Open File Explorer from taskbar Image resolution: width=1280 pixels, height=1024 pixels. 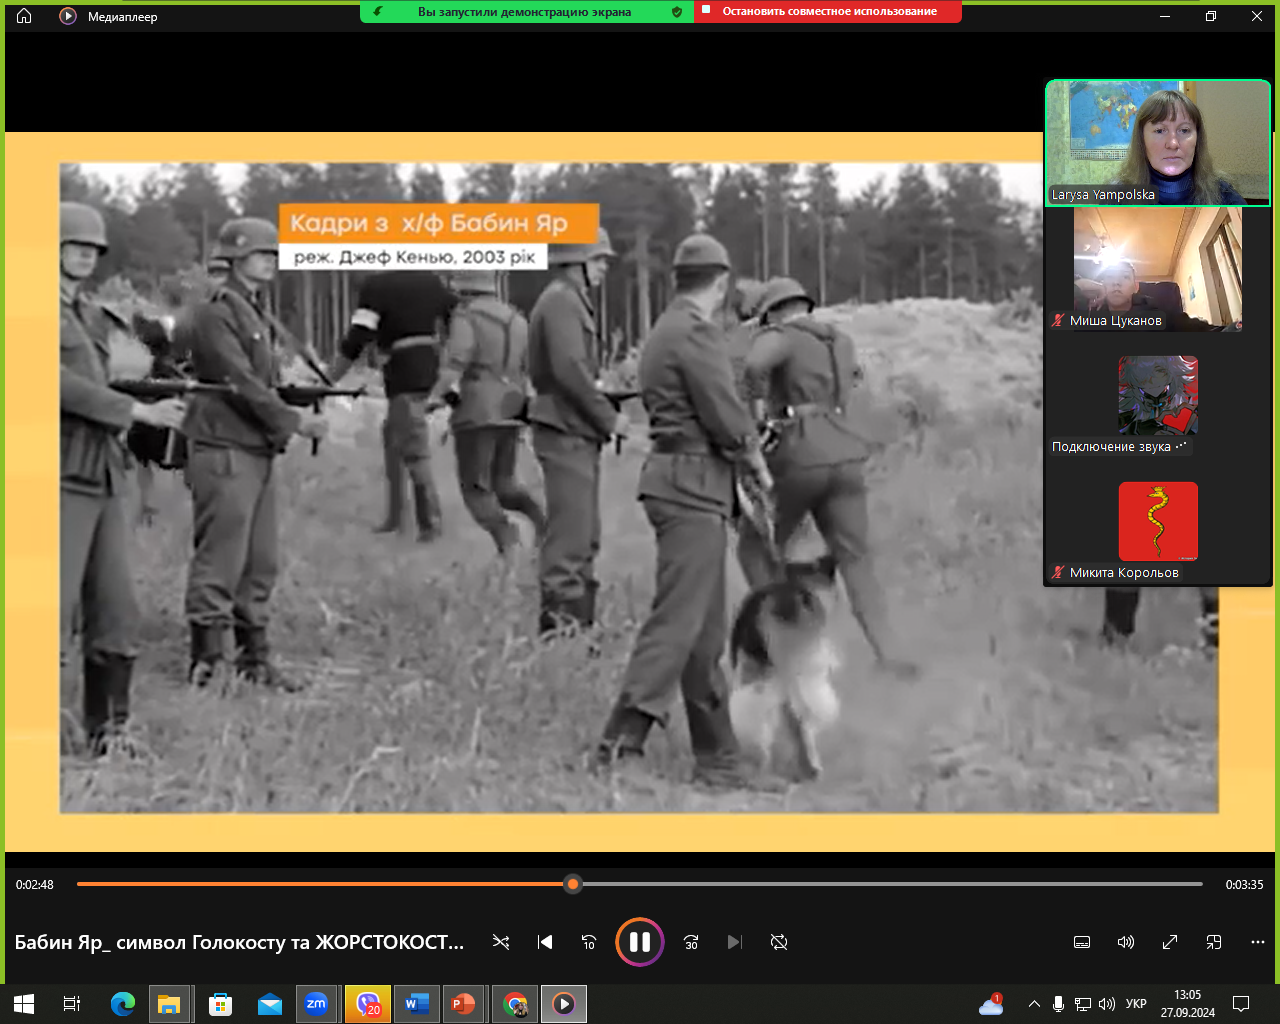169,1004
